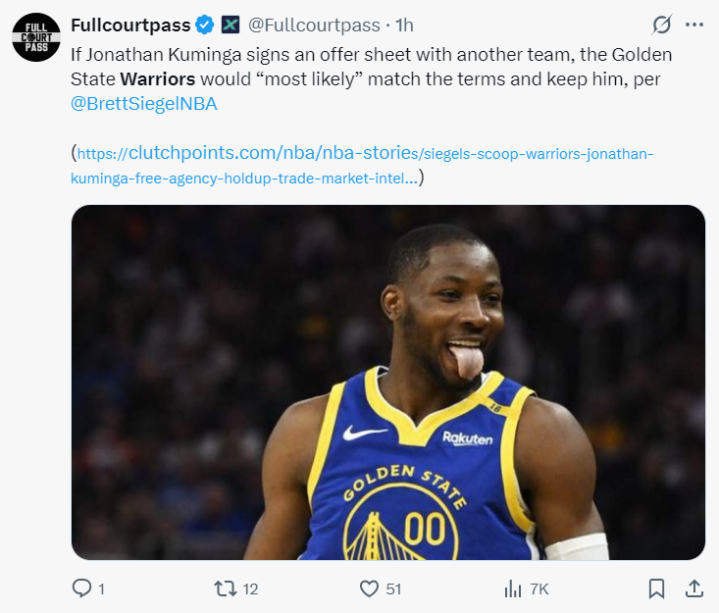Open the Fullcourtpass display name
Image resolution: width=719 pixels, height=613 pixels.
click(131, 25)
